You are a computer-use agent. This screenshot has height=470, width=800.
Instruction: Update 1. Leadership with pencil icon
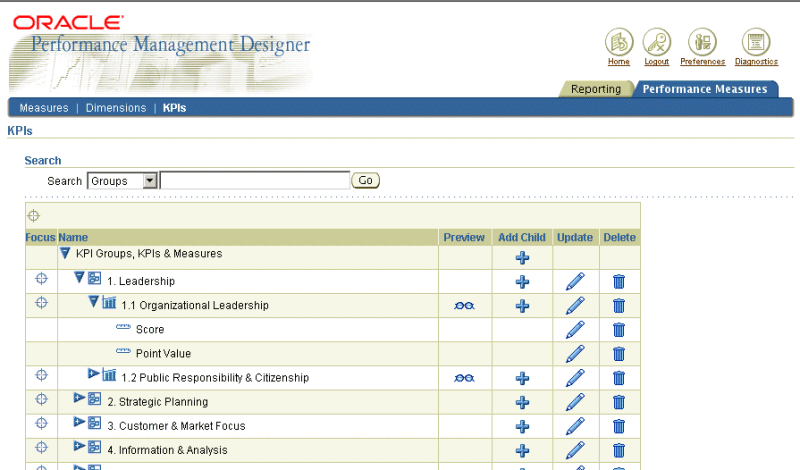tap(575, 281)
